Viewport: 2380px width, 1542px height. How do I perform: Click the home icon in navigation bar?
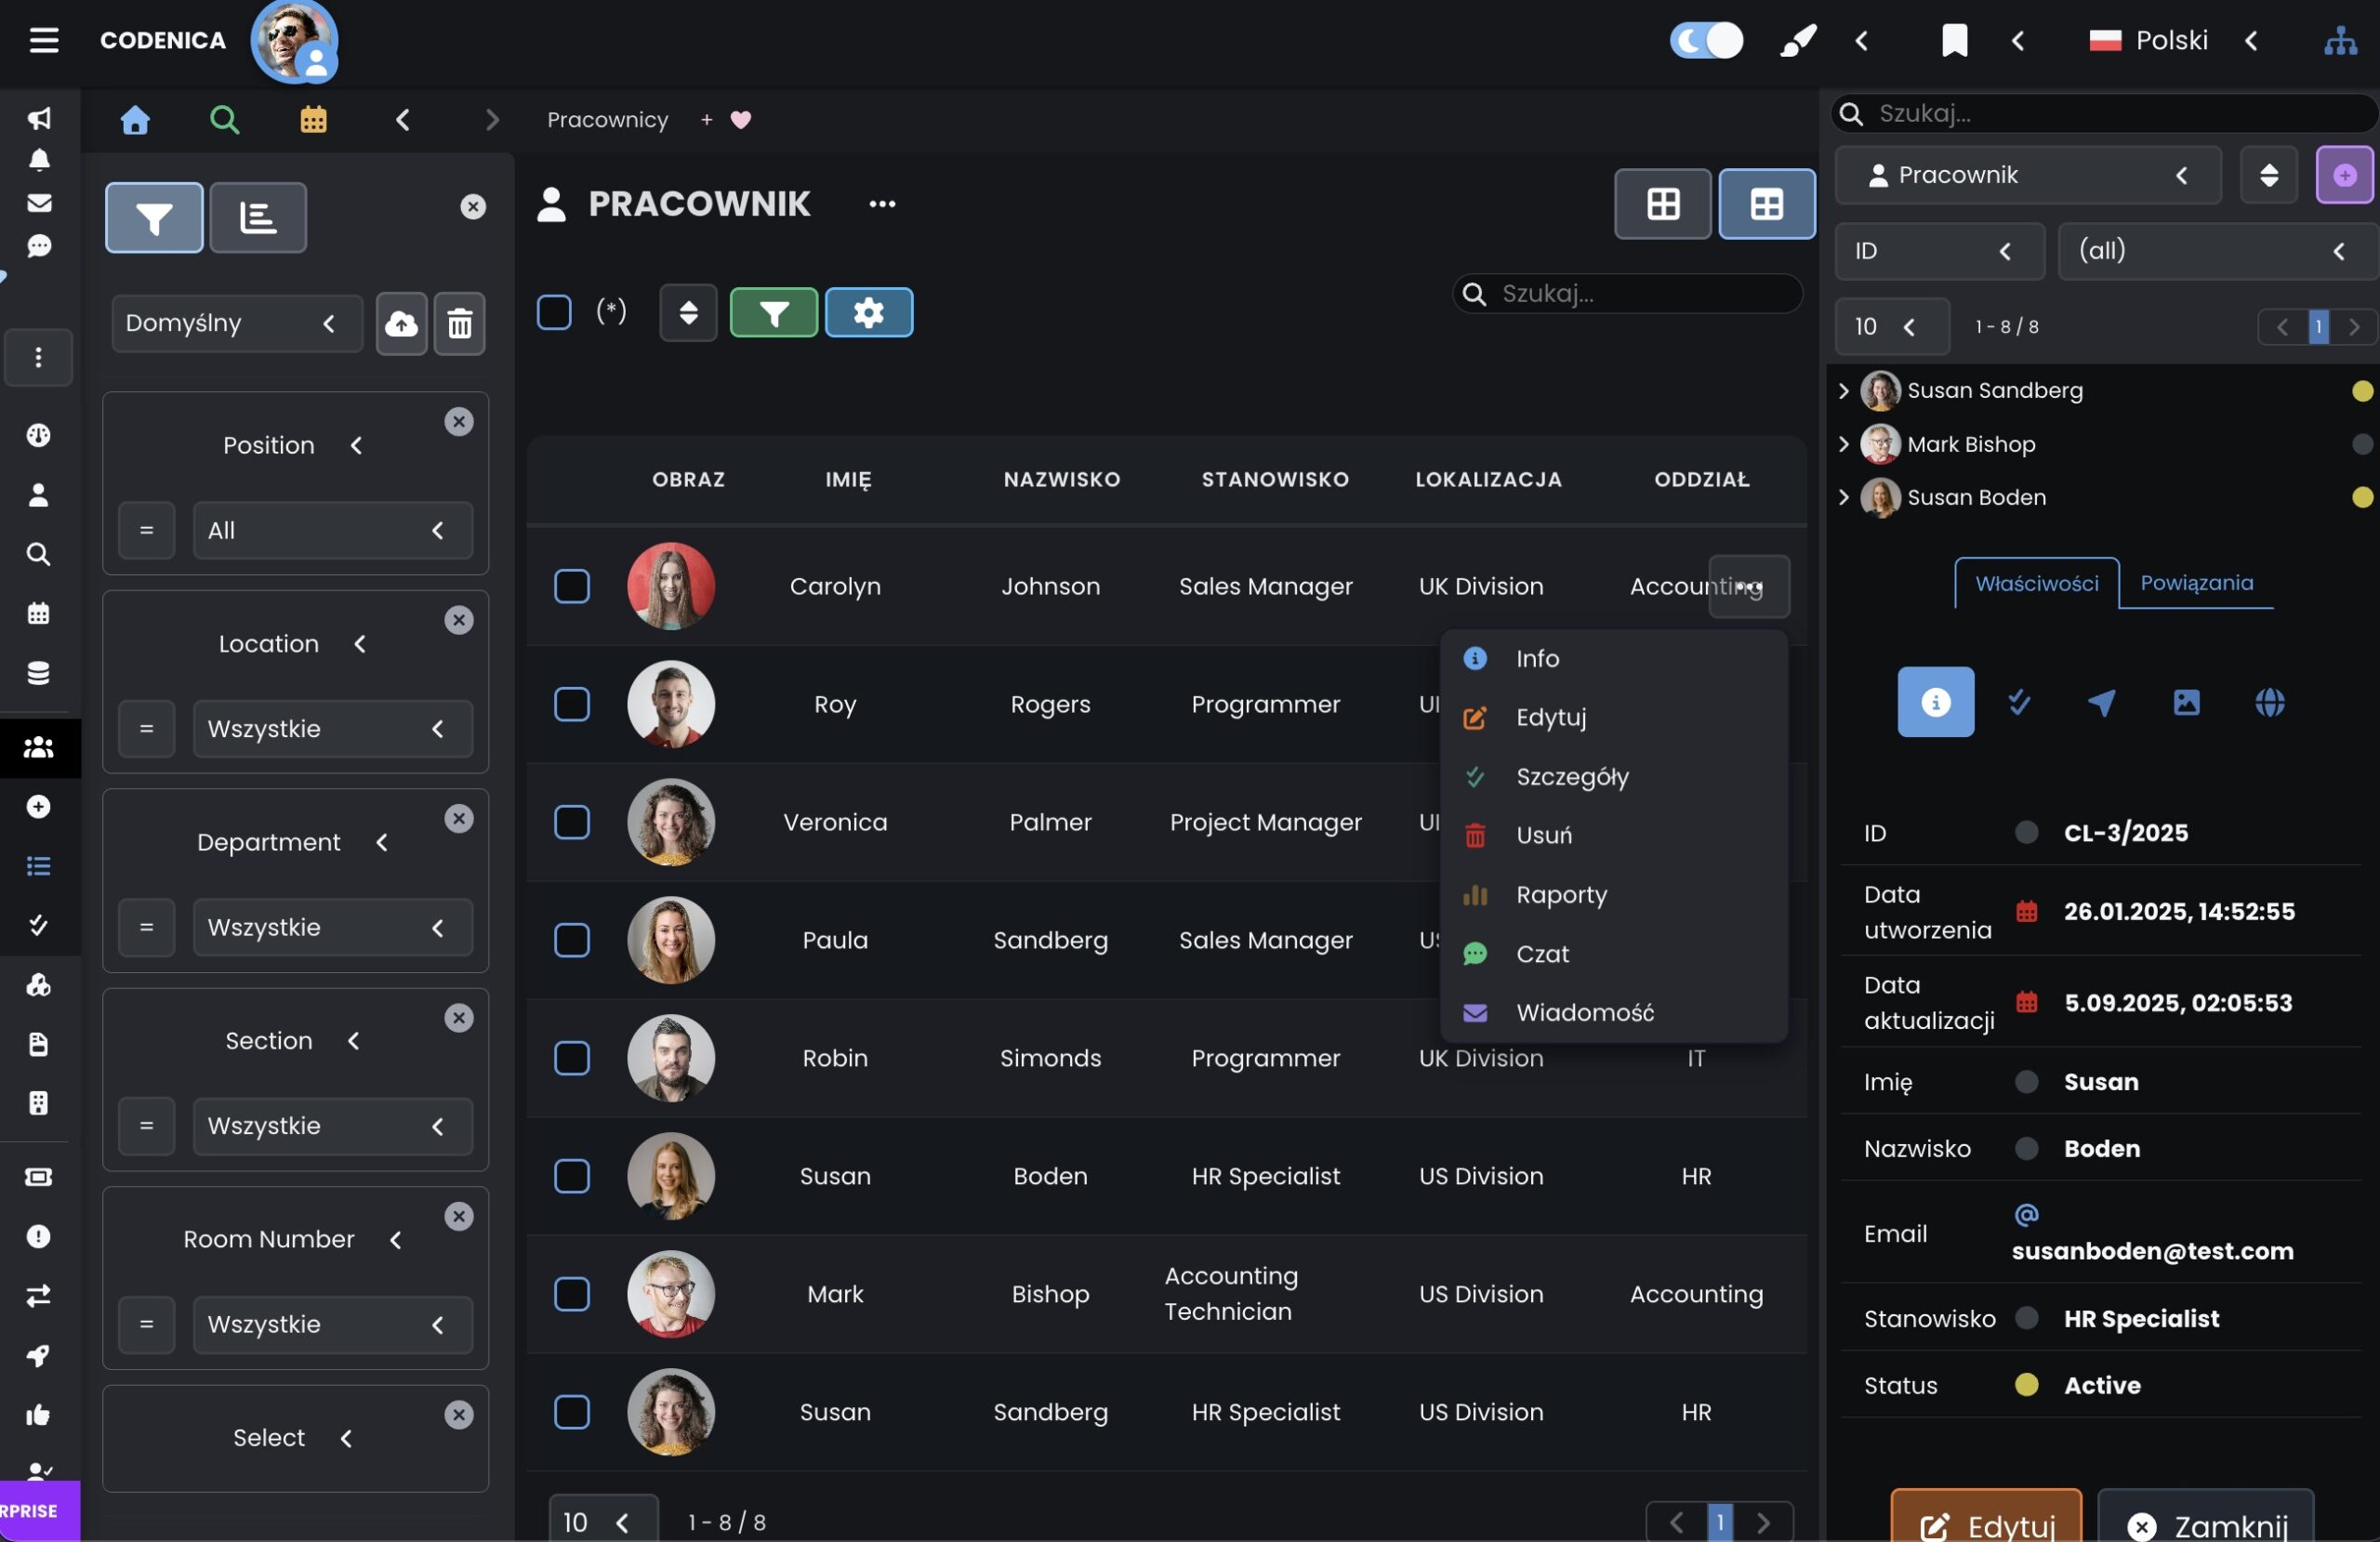tap(135, 120)
